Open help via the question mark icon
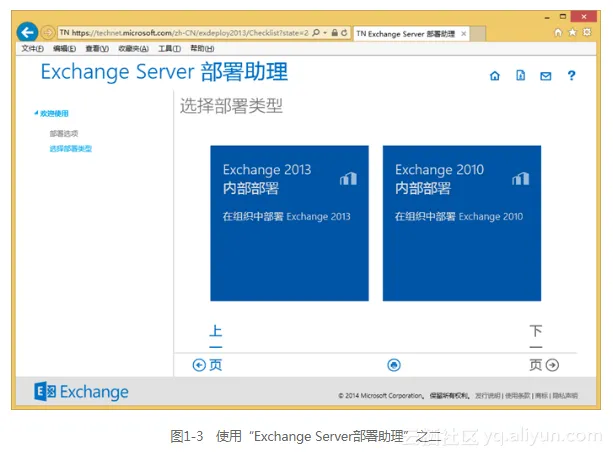This screenshot has width=613, height=457. (x=572, y=76)
